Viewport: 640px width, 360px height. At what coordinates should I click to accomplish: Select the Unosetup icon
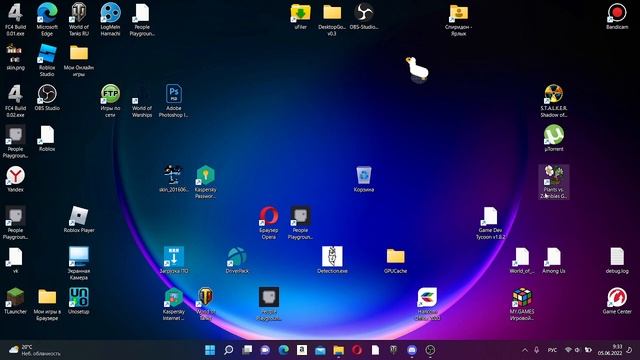(x=79, y=300)
